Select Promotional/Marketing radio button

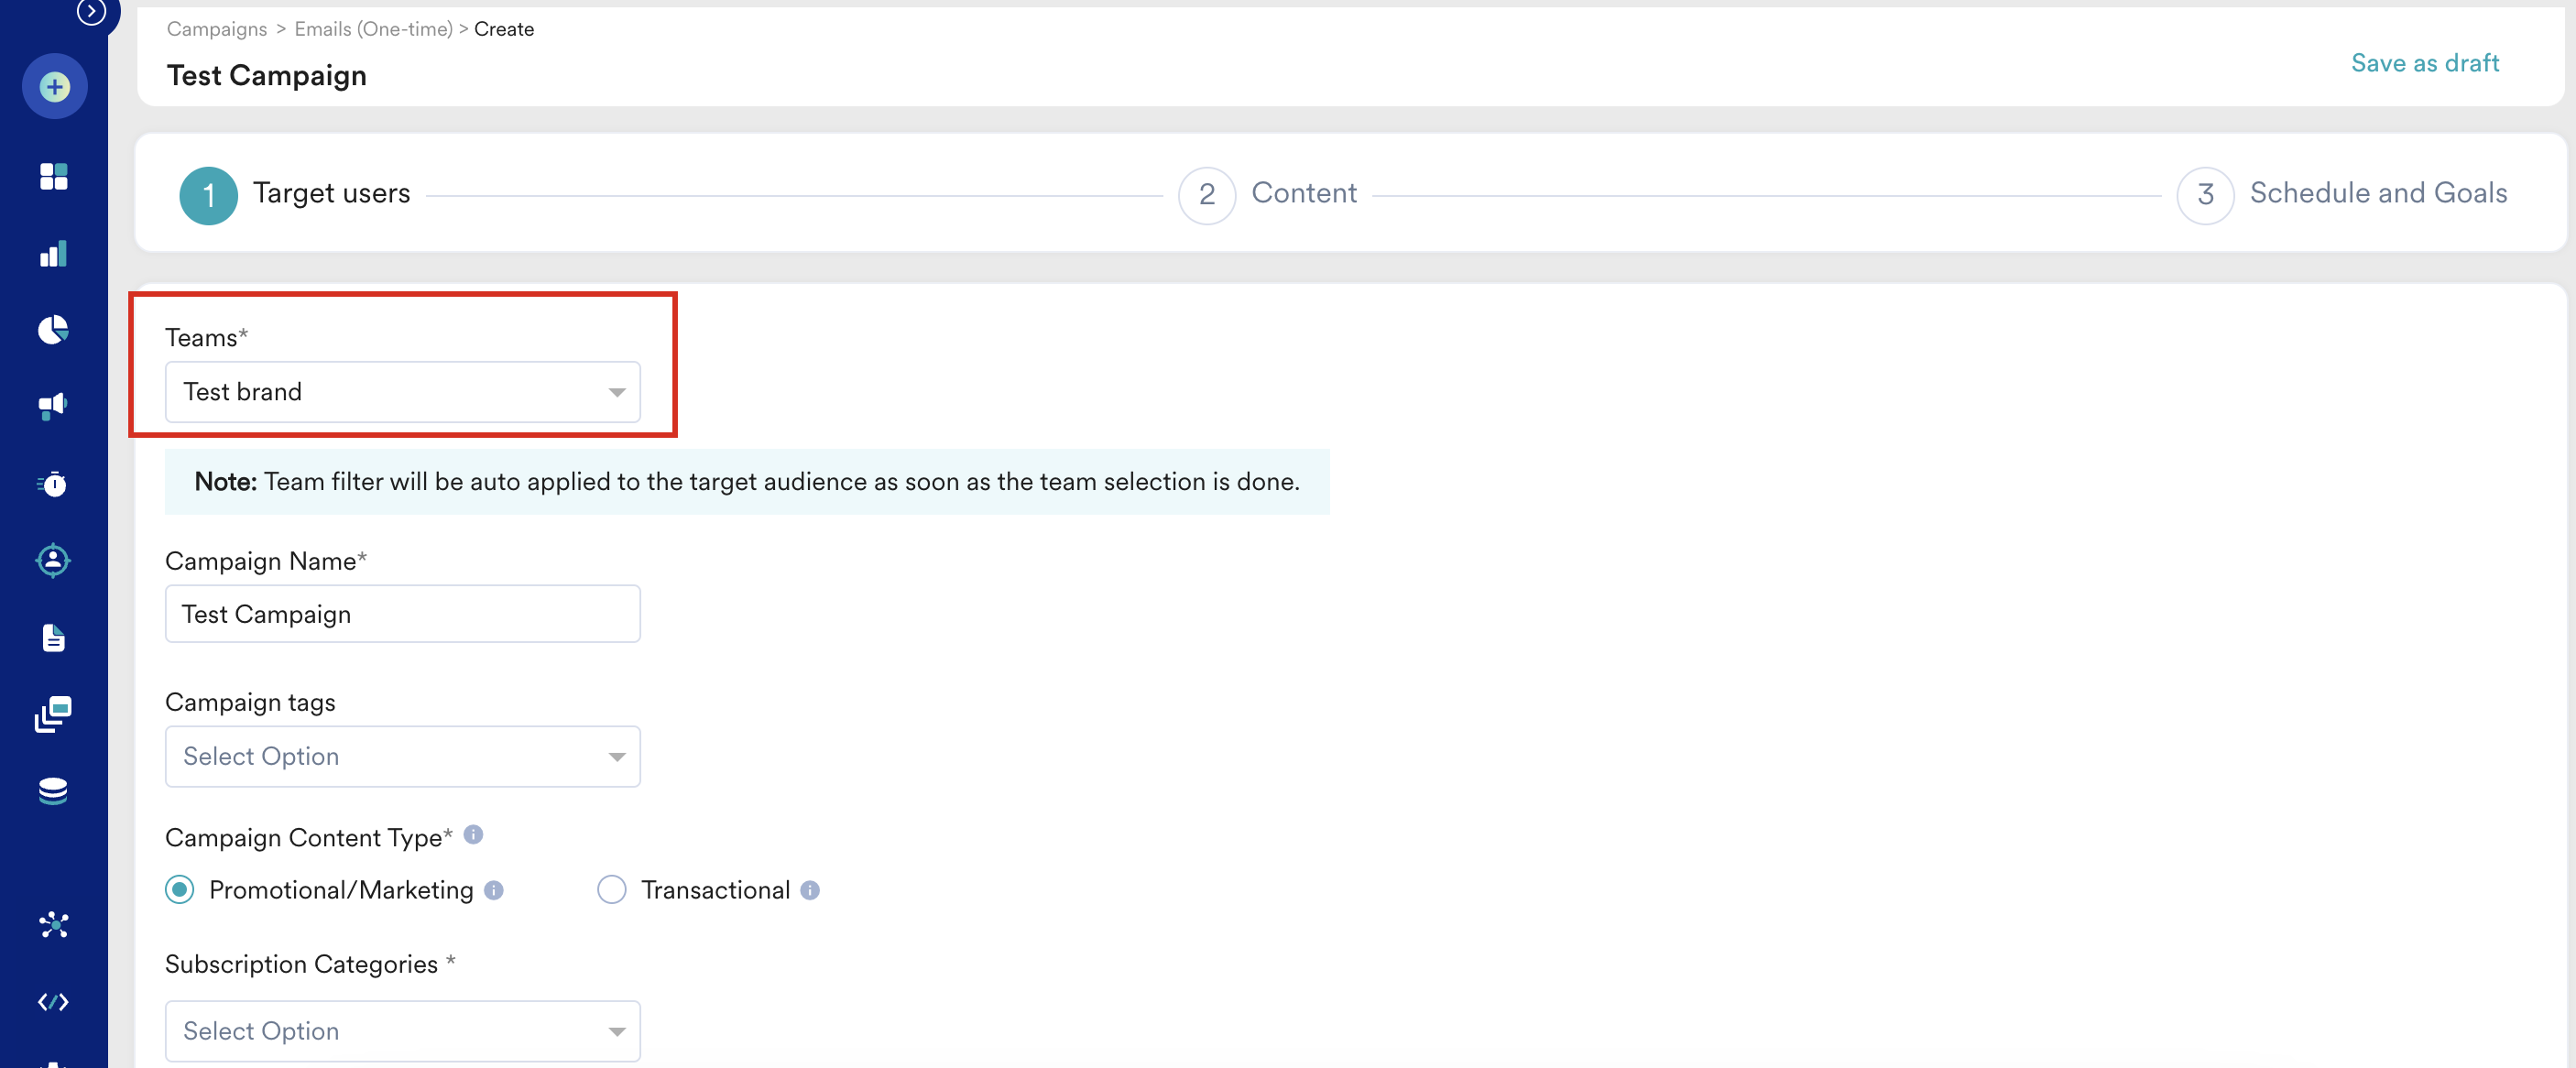pyautogui.click(x=180, y=889)
